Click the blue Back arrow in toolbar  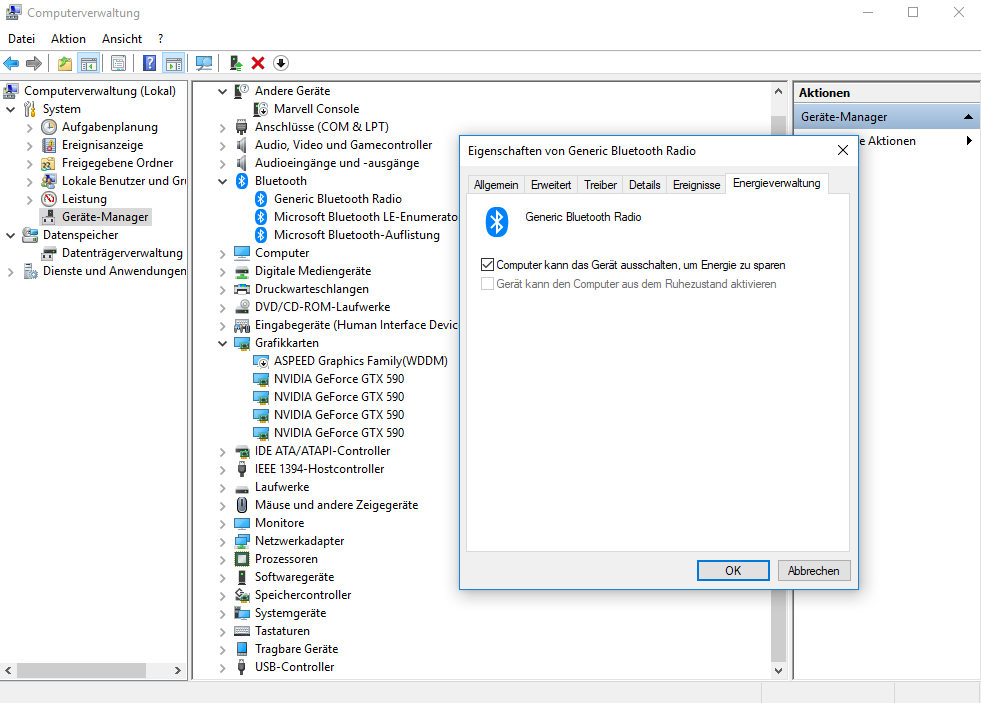[11, 63]
